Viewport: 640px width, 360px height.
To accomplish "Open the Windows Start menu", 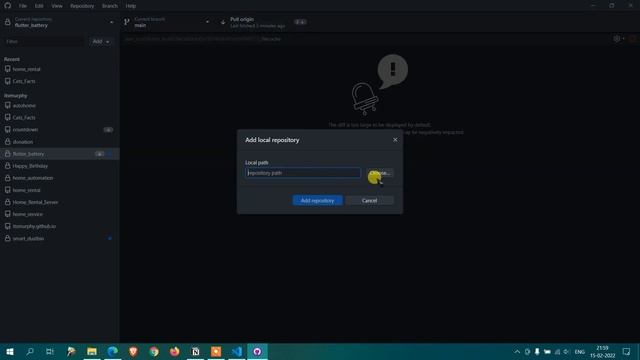I will 10,351.
